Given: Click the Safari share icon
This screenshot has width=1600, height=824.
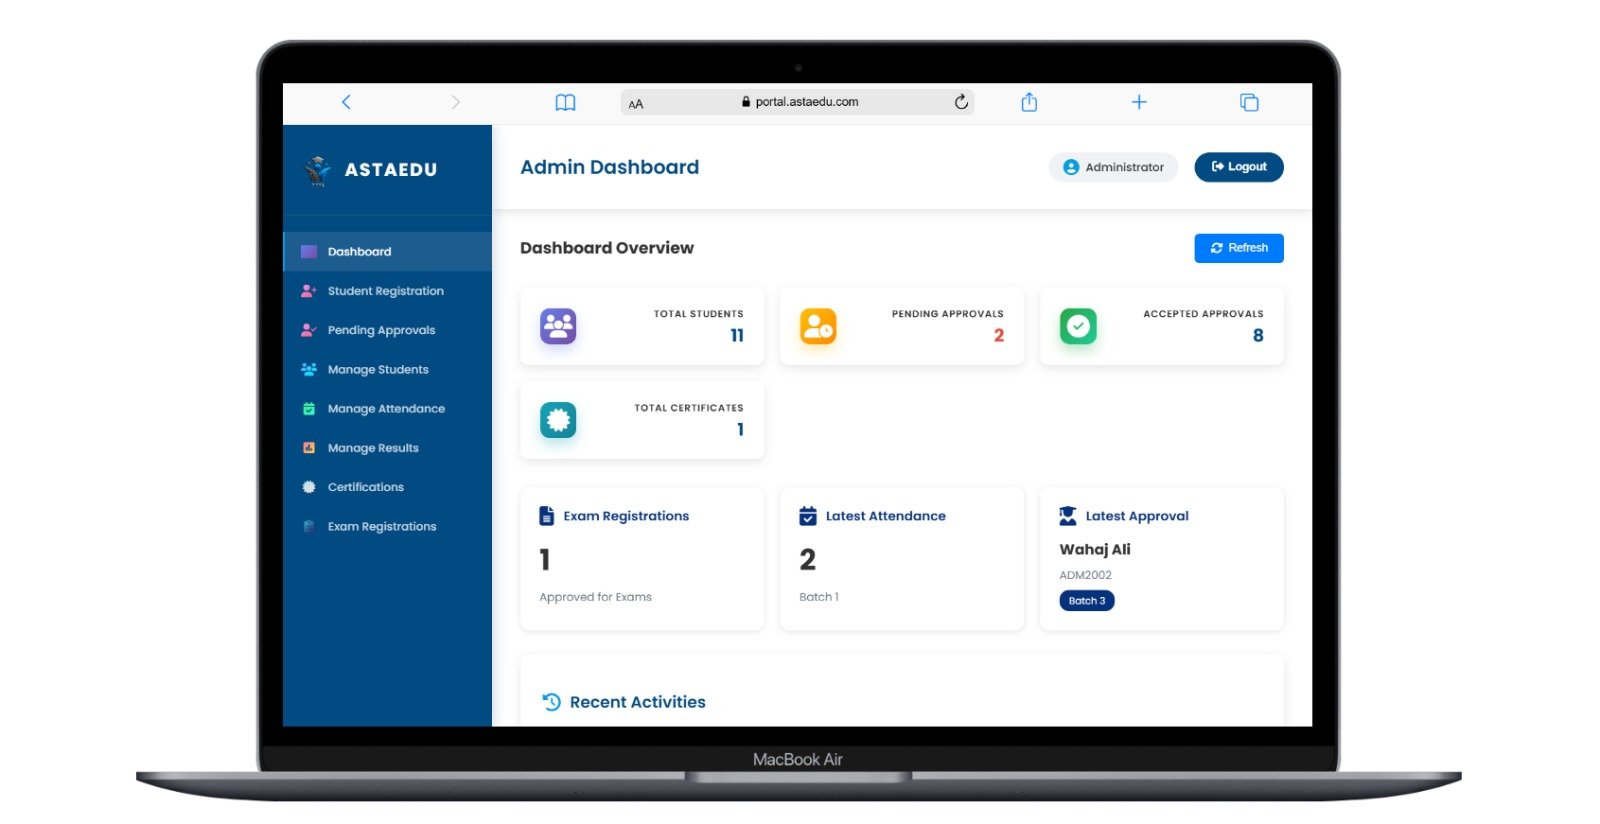Looking at the screenshot, I should (x=1029, y=102).
